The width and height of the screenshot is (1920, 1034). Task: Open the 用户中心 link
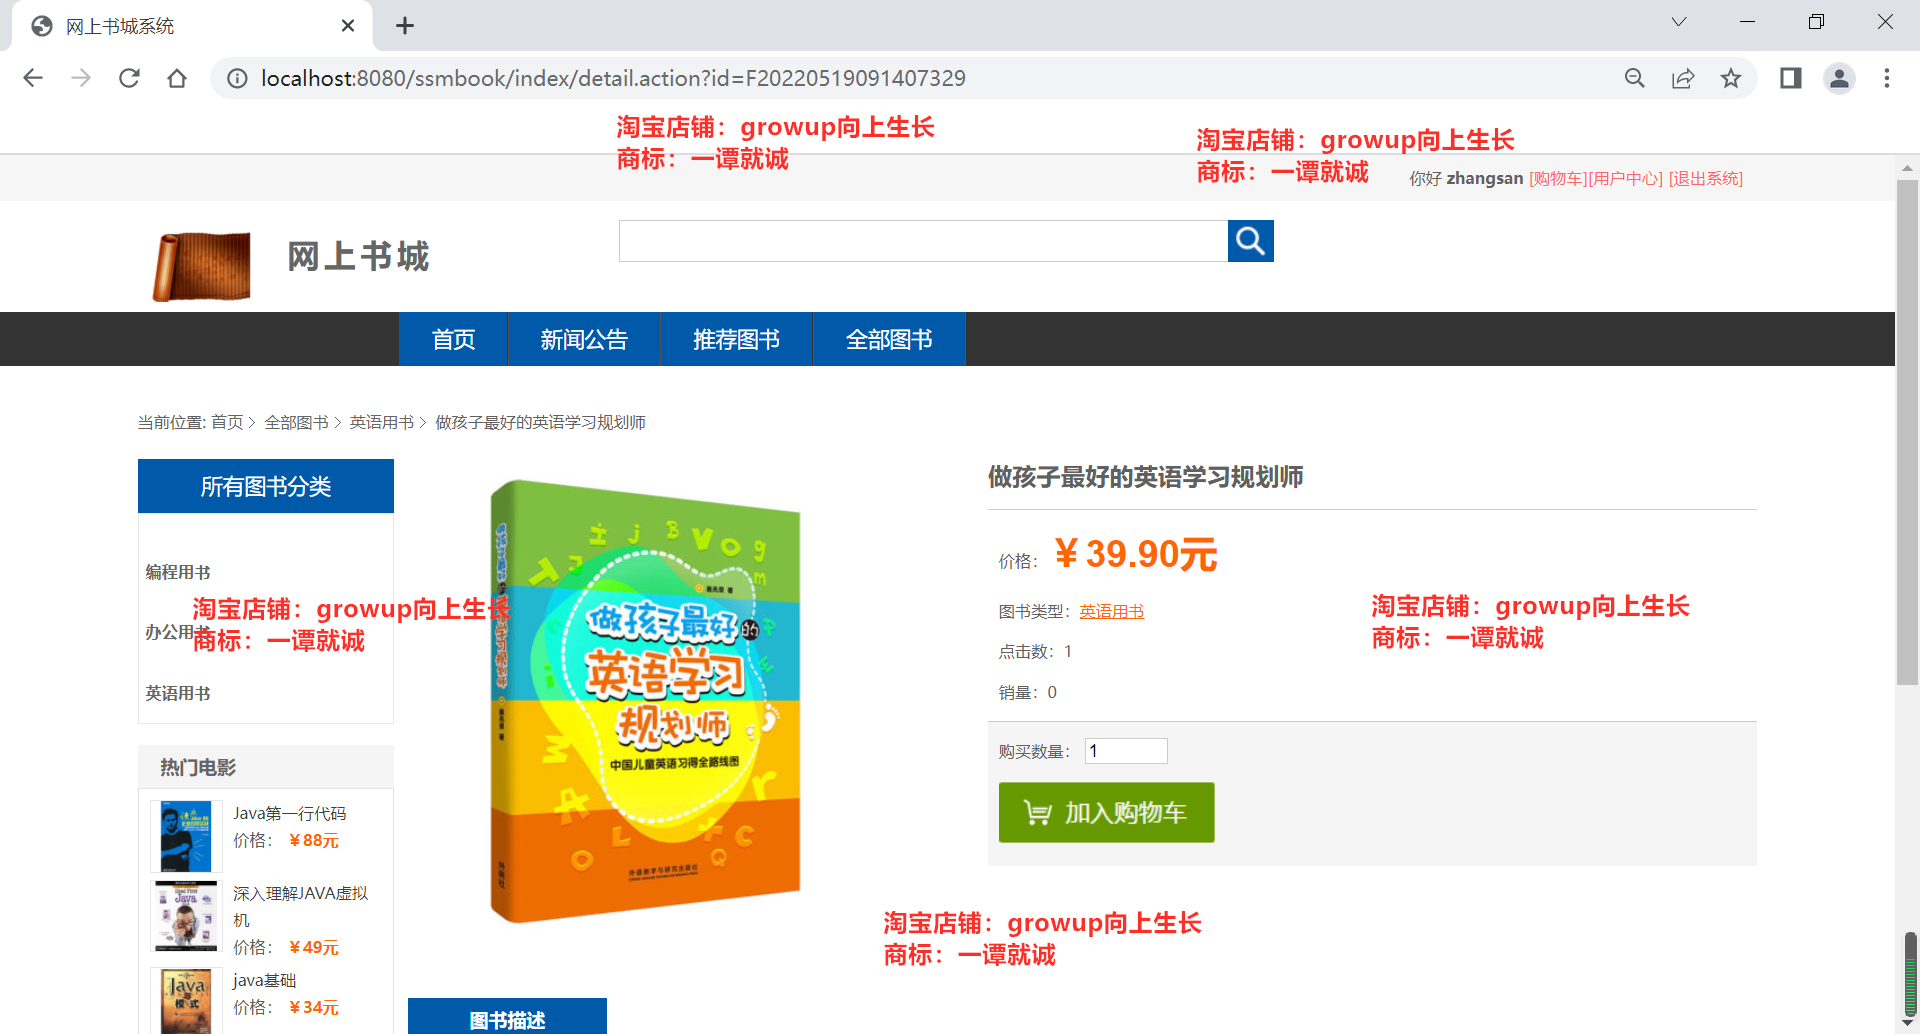(x=1626, y=178)
